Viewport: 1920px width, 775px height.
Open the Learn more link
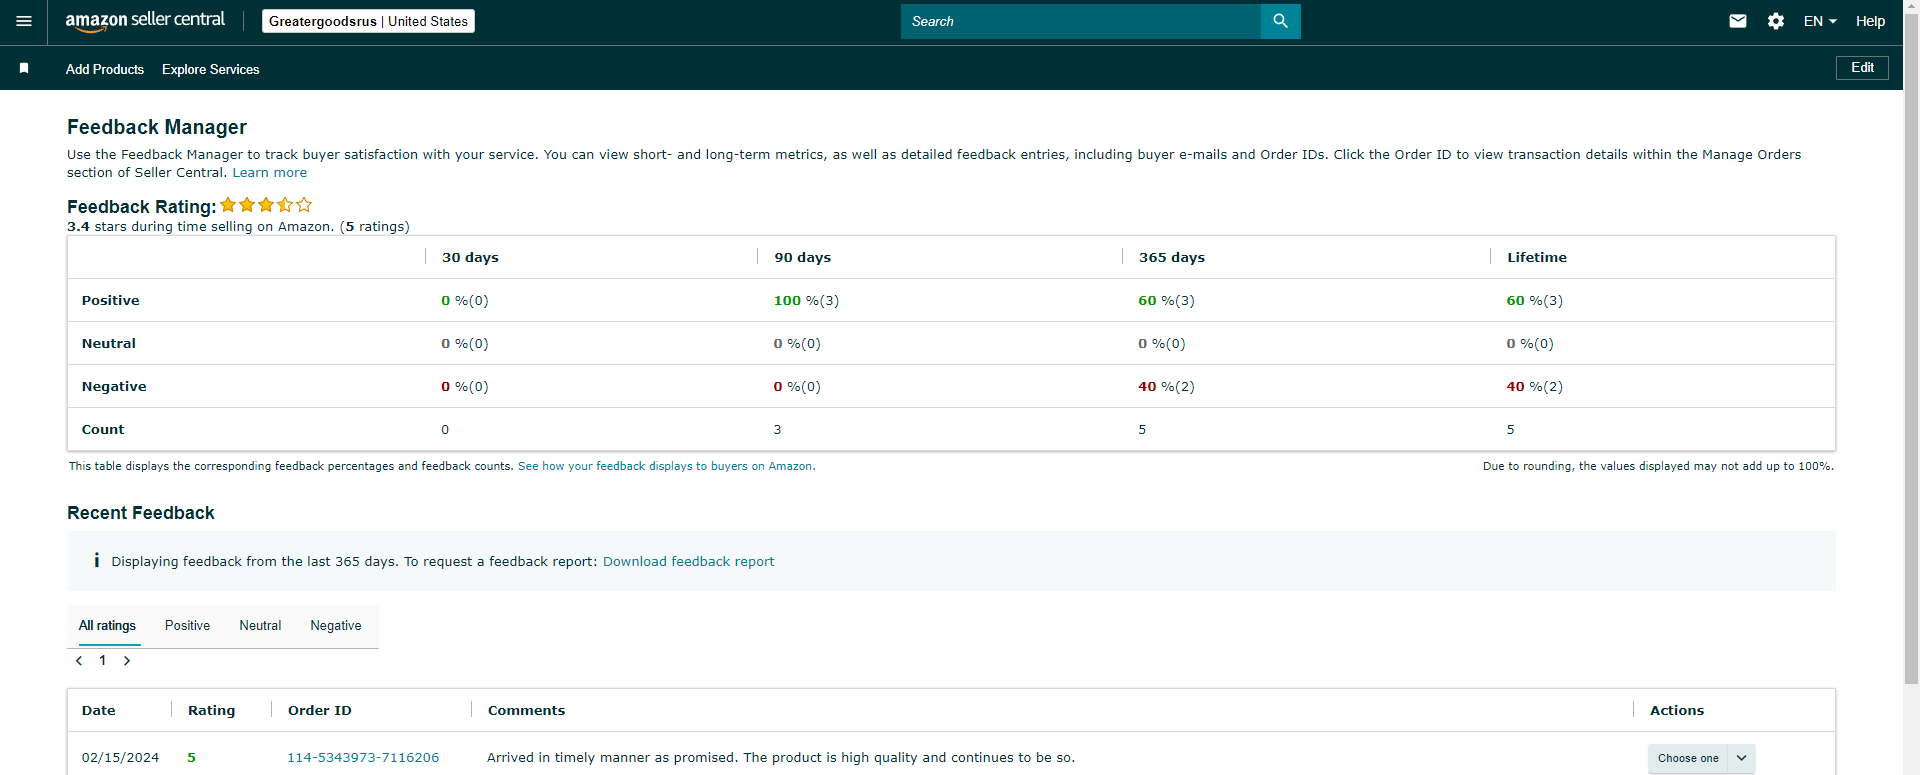(270, 173)
